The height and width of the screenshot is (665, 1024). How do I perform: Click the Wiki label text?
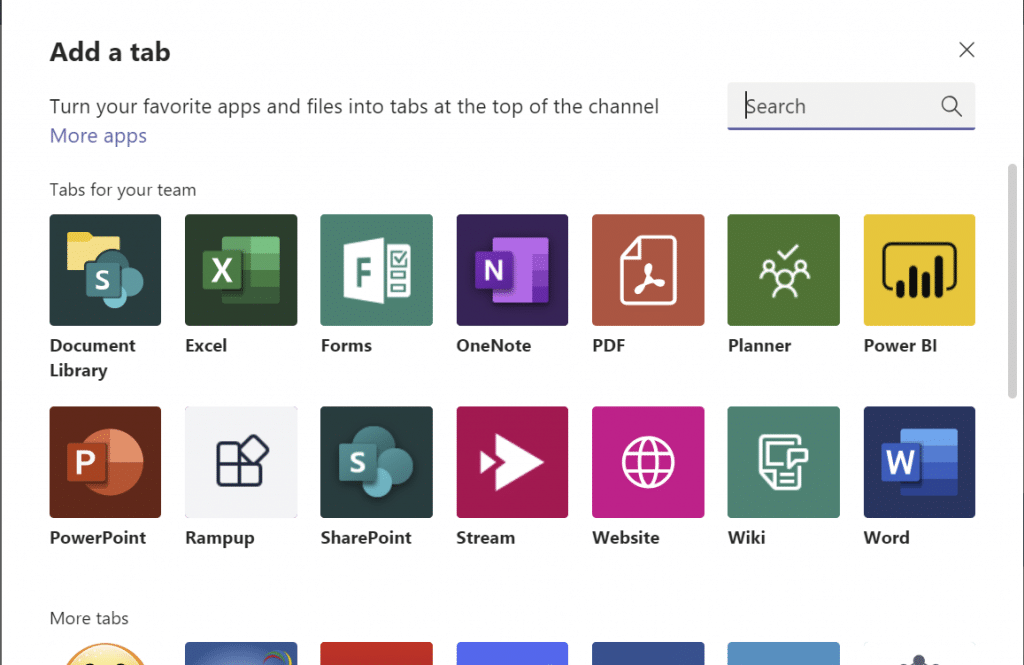coord(746,538)
